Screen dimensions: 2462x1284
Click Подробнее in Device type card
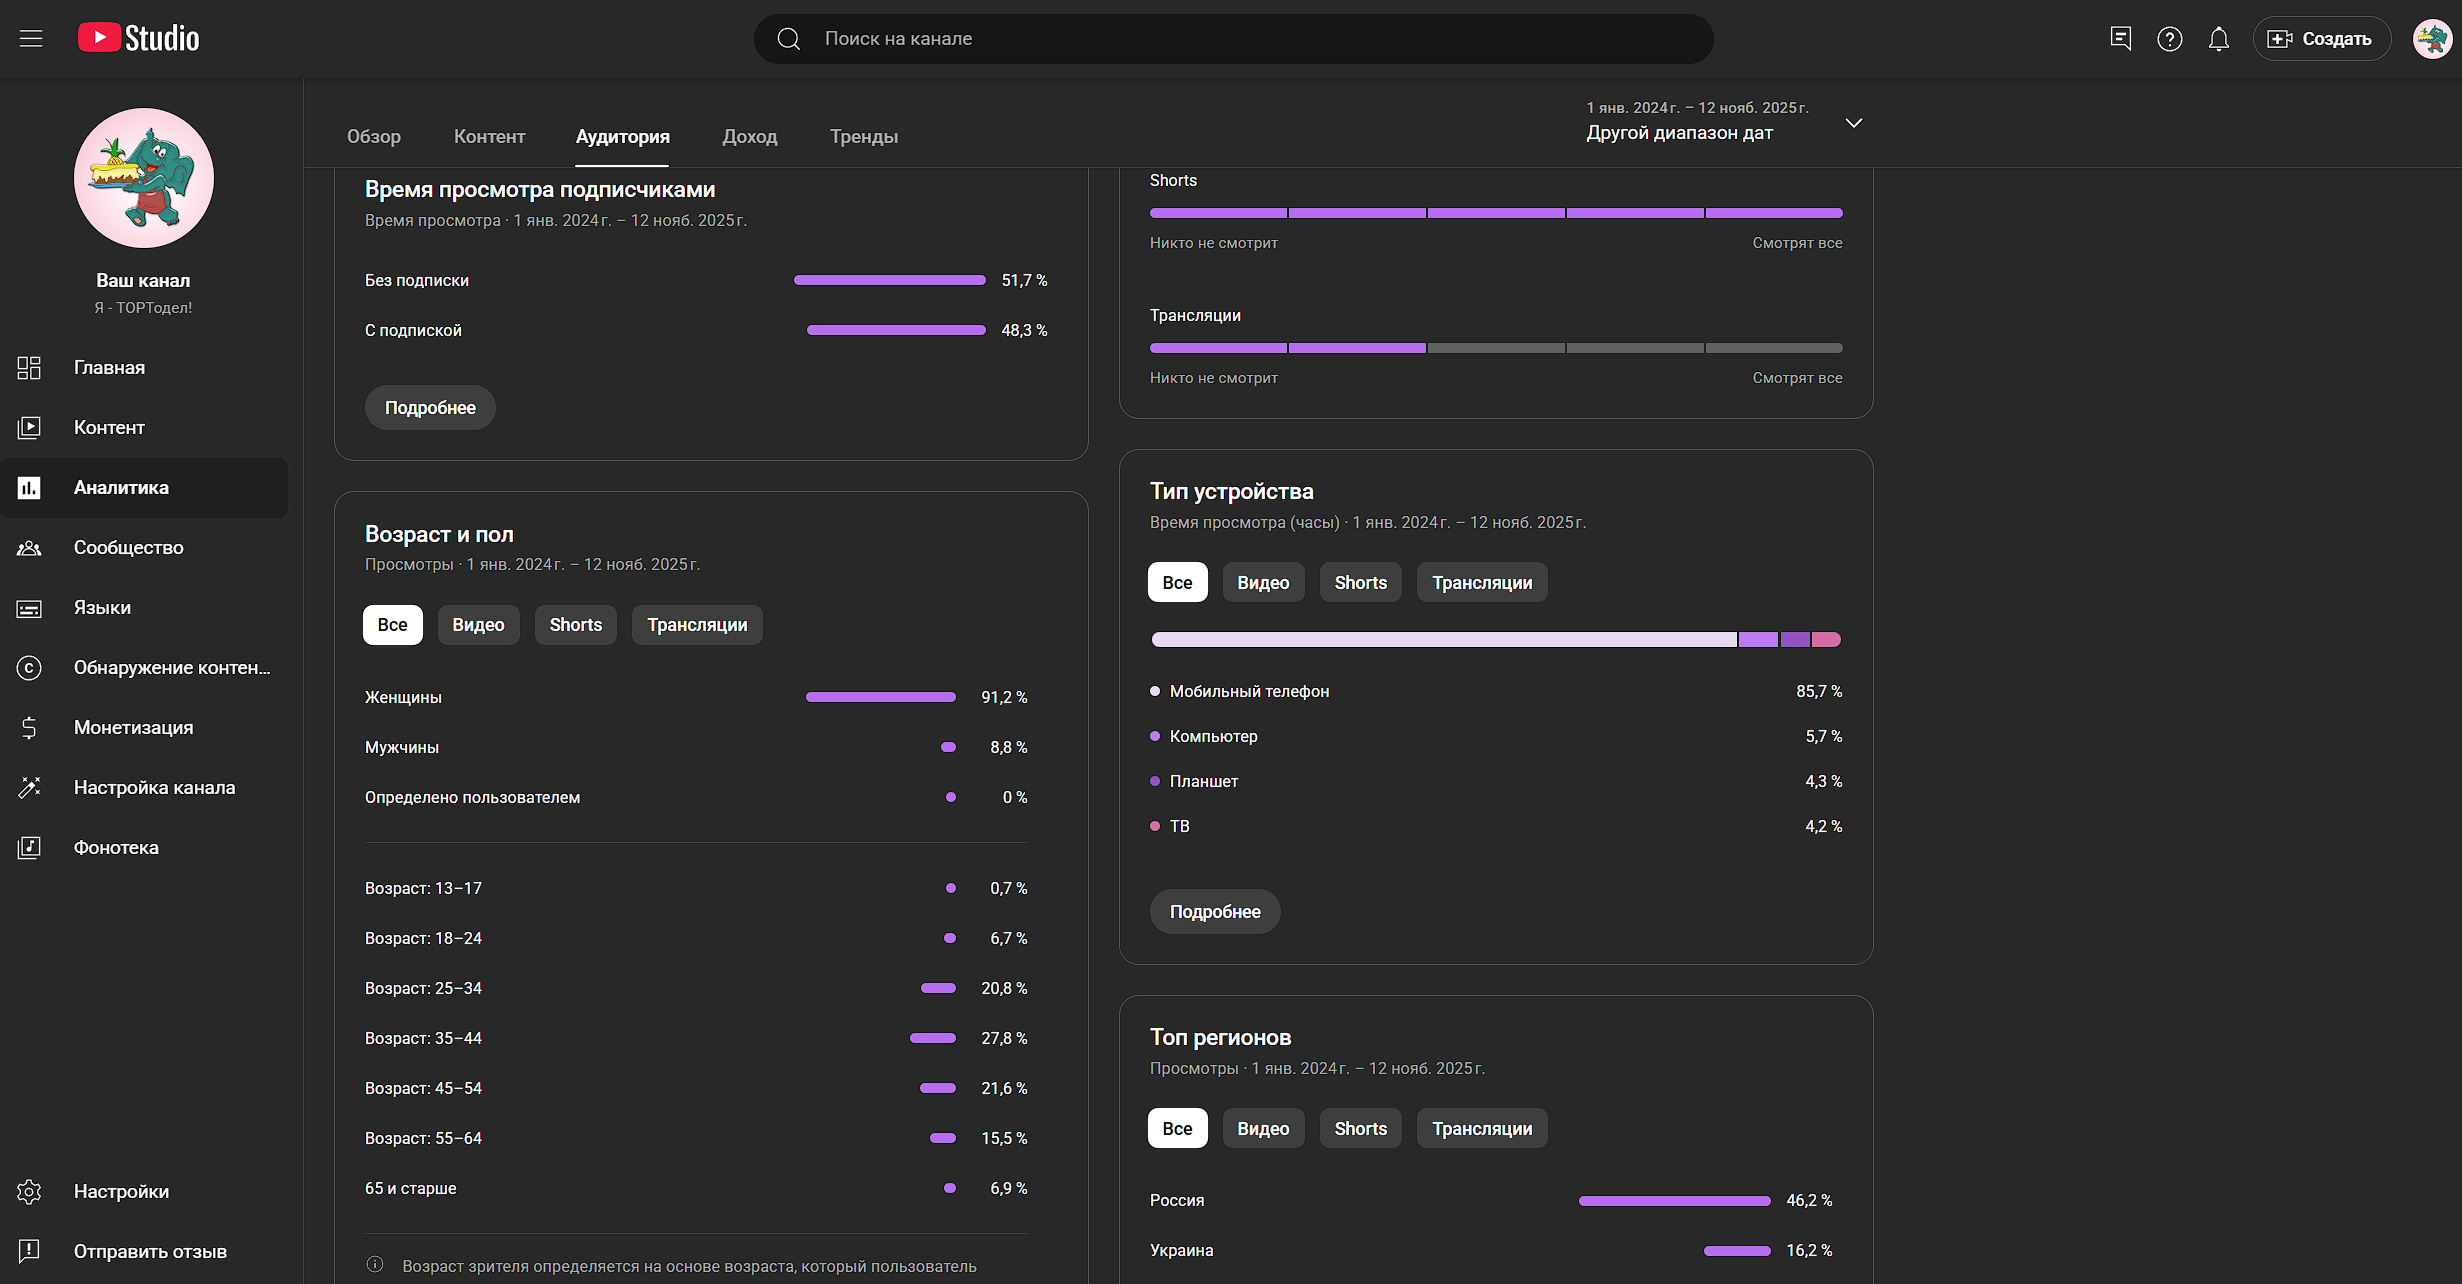point(1214,912)
